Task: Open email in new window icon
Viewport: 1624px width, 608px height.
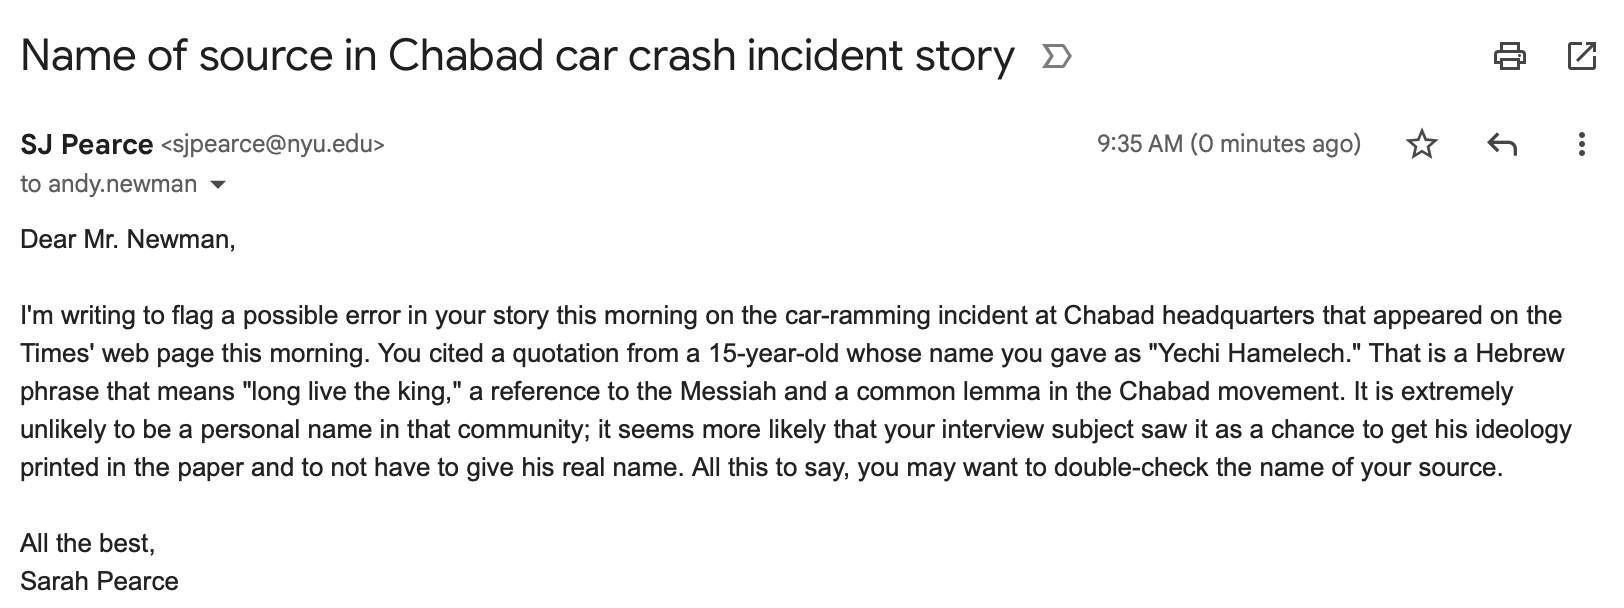Action: tap(1581, 56)
